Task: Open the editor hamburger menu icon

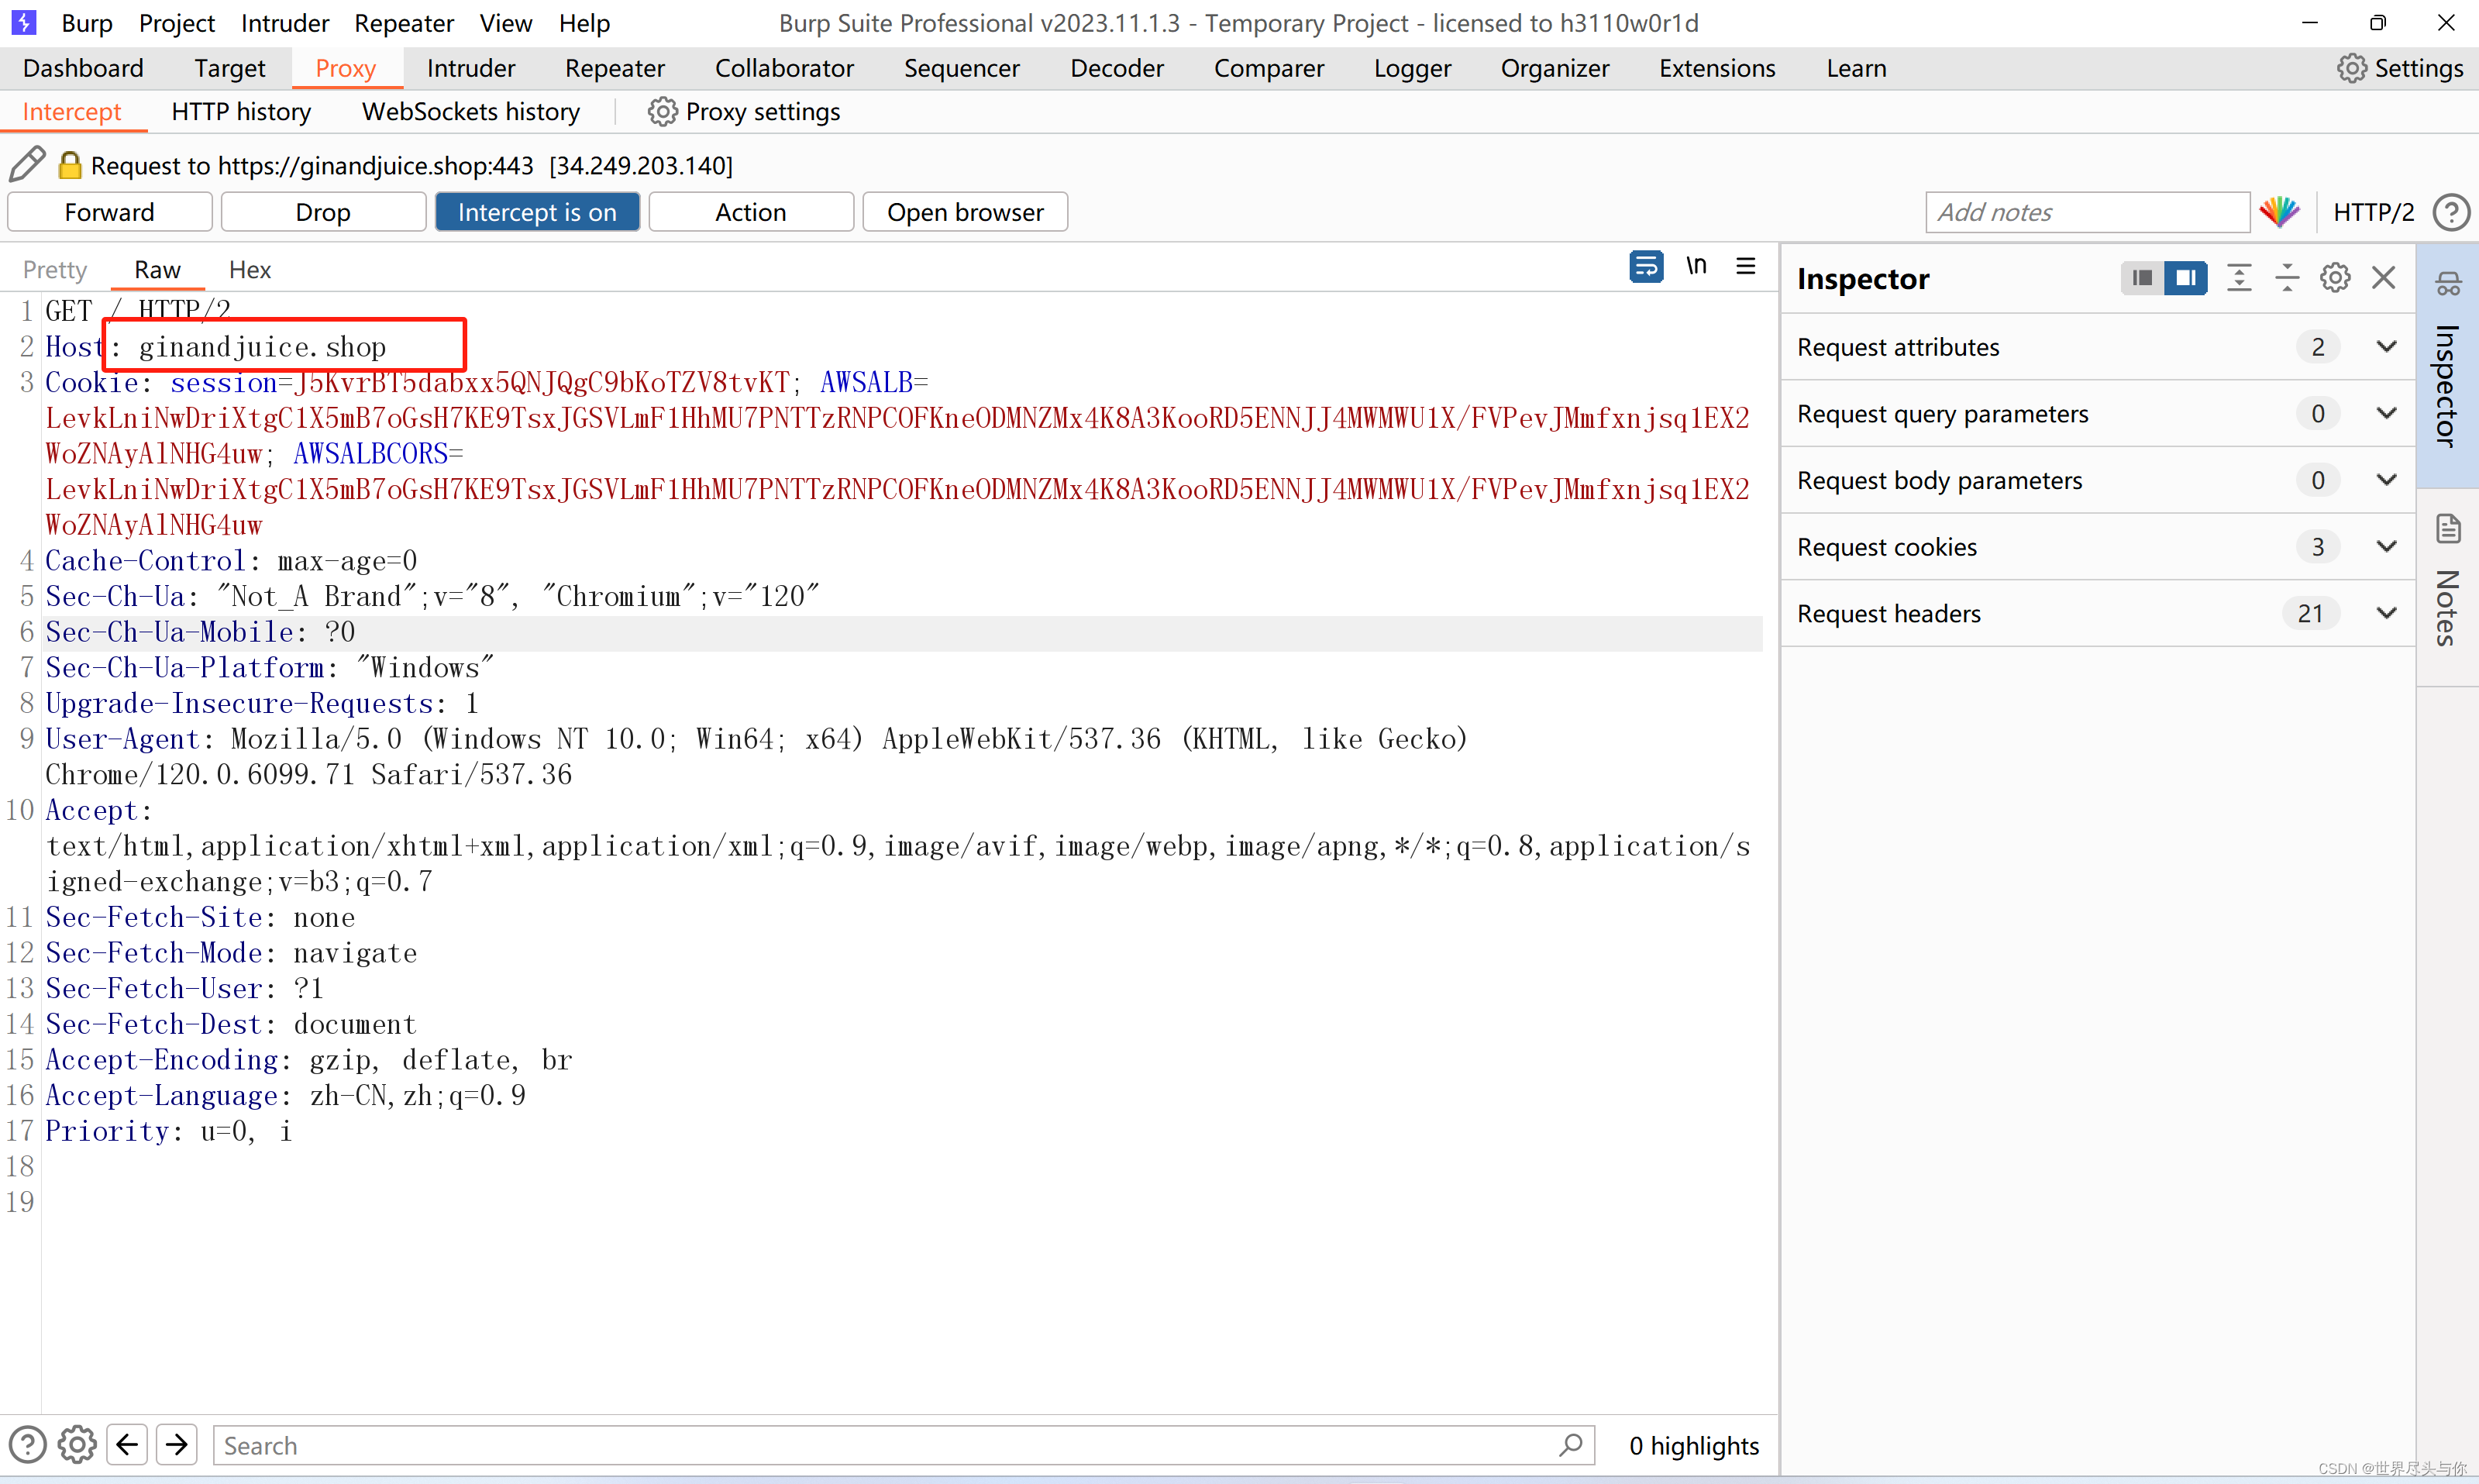Action: [x=1745, y=266]
